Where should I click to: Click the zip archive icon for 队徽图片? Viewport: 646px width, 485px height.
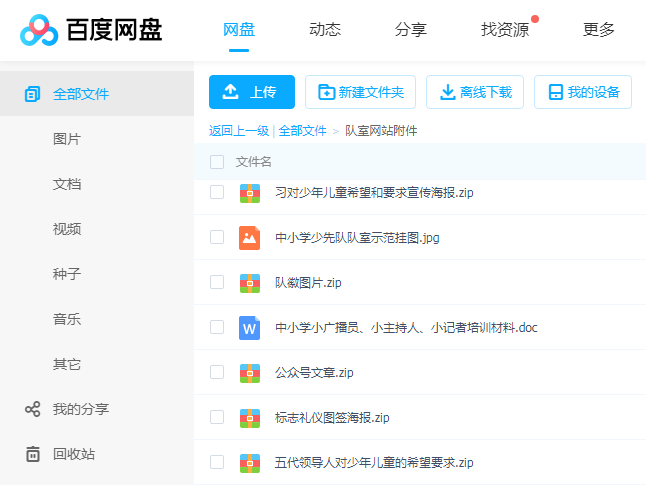click(x=250, y=282)
